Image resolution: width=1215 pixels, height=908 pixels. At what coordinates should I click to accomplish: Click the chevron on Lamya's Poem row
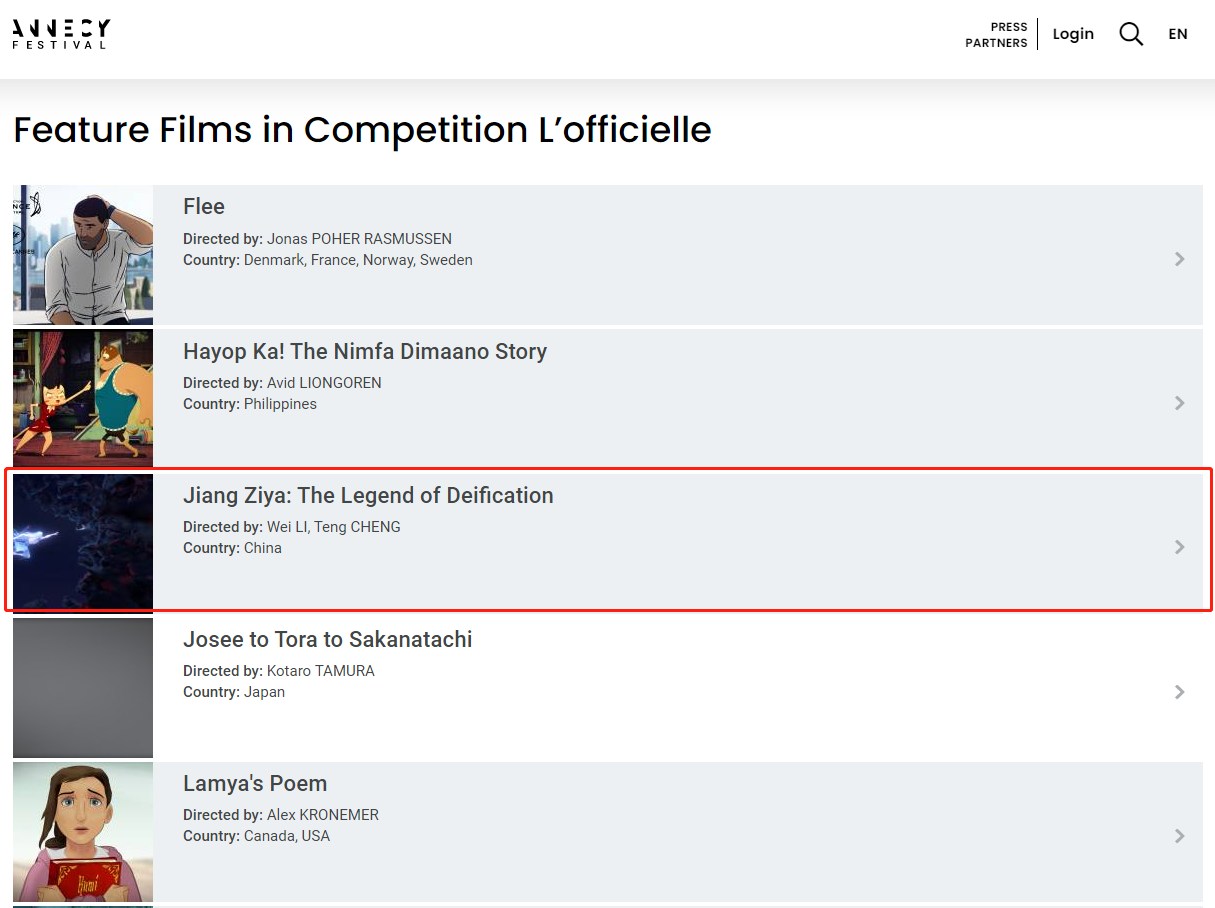(1180, 836)
